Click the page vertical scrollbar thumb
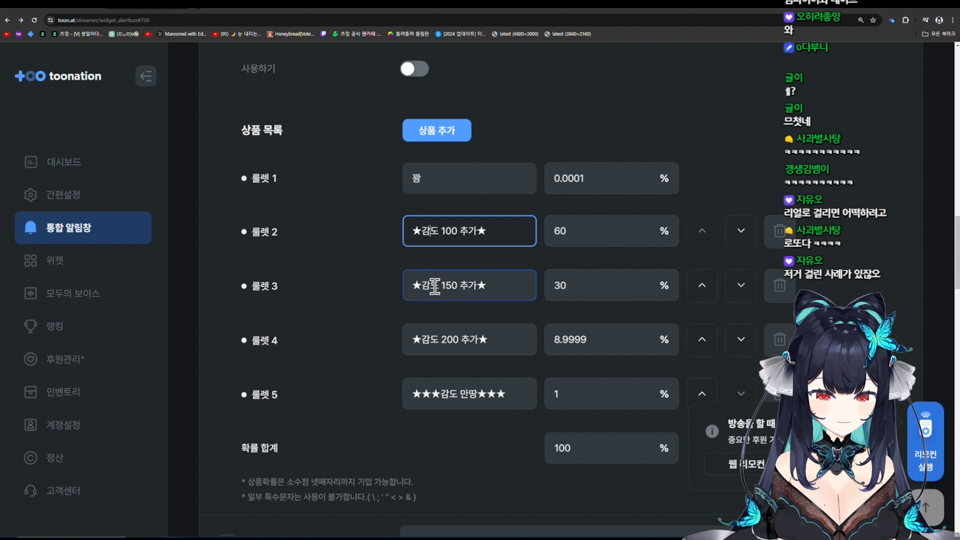Image resolution: width=960 pixels, height=540 pixels. click(x=956, y=252)
